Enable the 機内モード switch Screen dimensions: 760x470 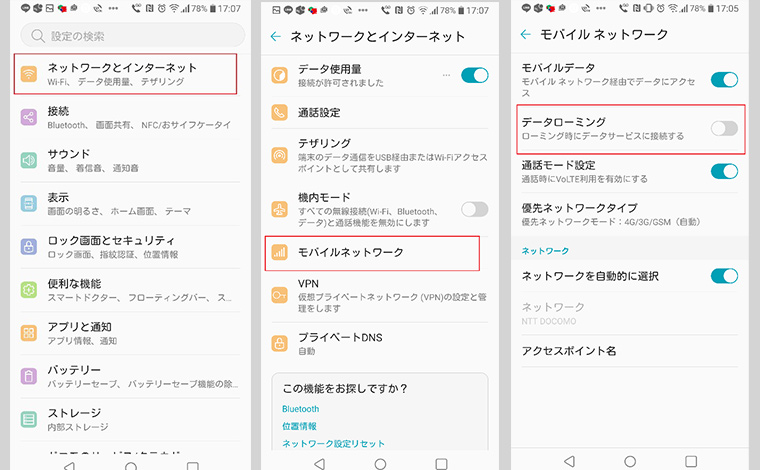[x=475, y=209]
